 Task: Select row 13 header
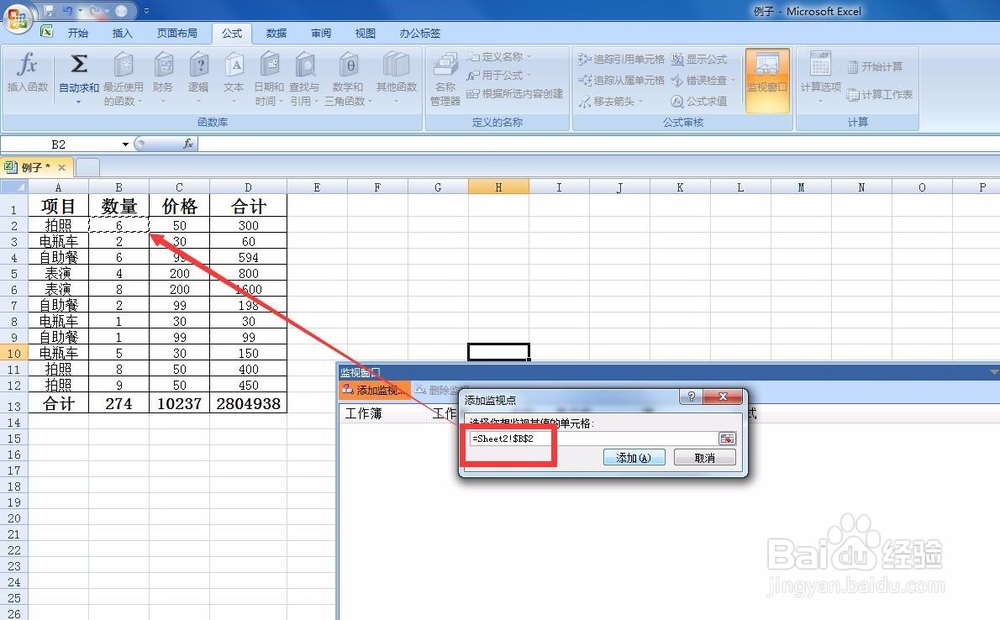14,404
